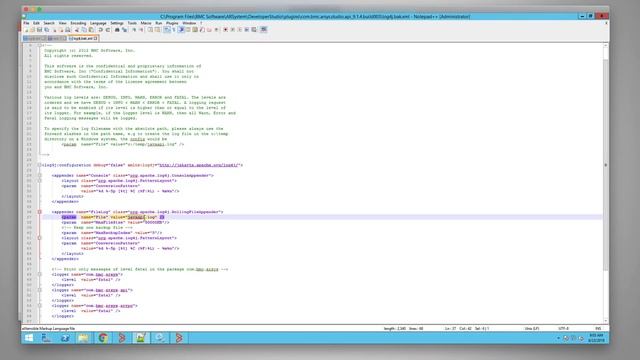Click the Zoom In toolbar icon

(134, 30)
